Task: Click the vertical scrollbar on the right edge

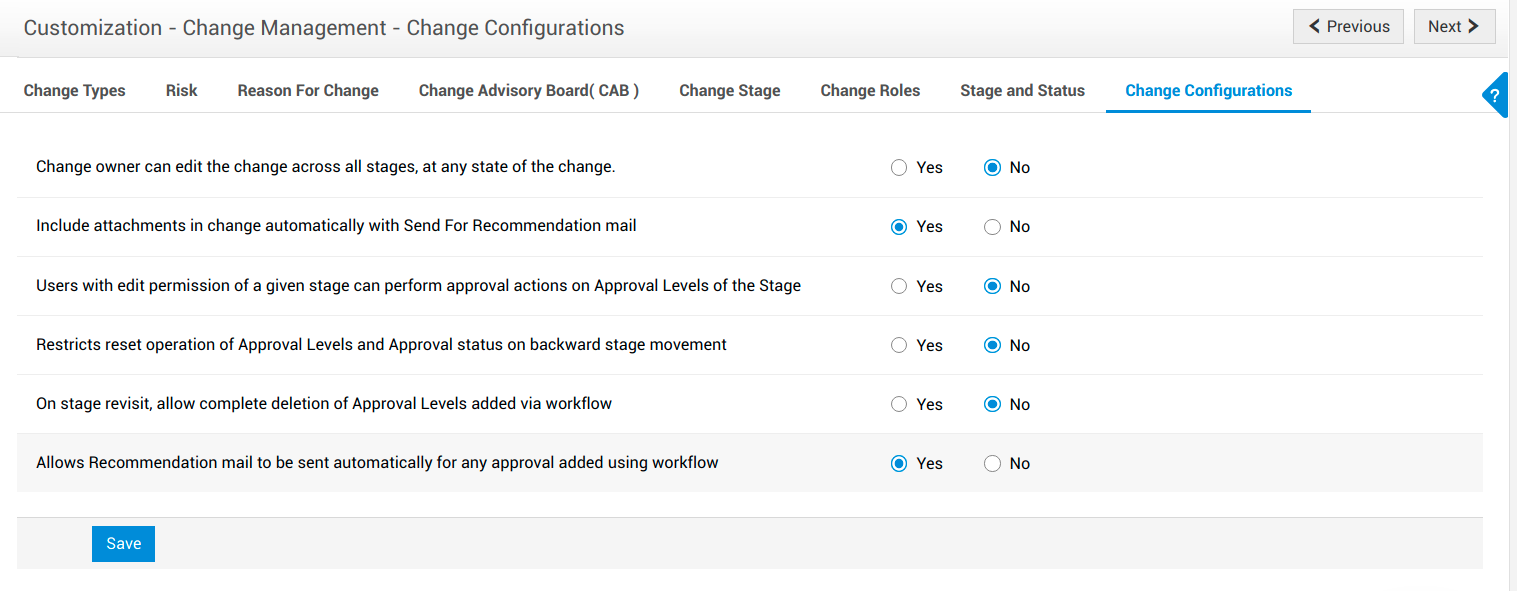Action: tap(1513, 295)
